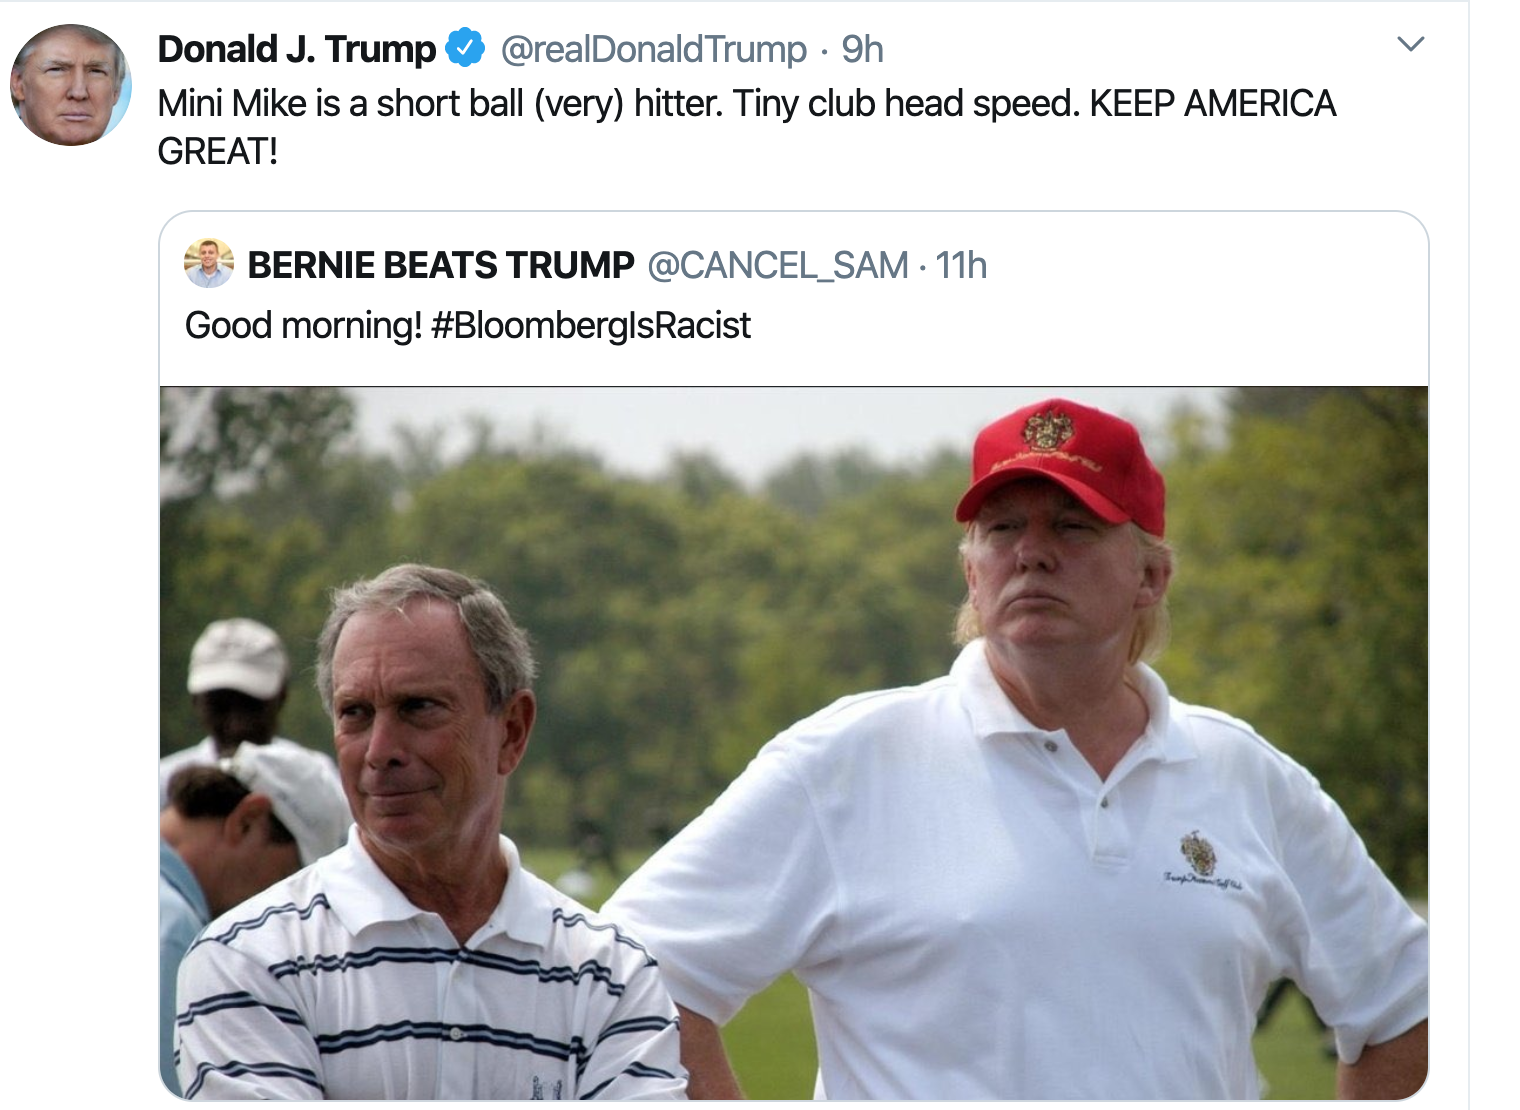Click the crest logo on the white polo

[x=1199, y=853]
